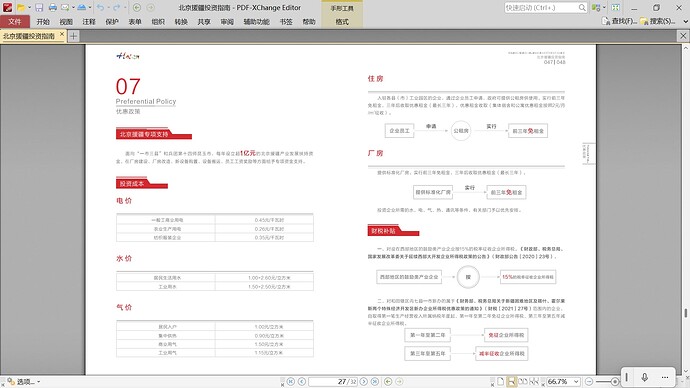This screenshot has height=388, width=690.
Task: Switch to the 格式 ribbon tab
Action: point(342,22)
